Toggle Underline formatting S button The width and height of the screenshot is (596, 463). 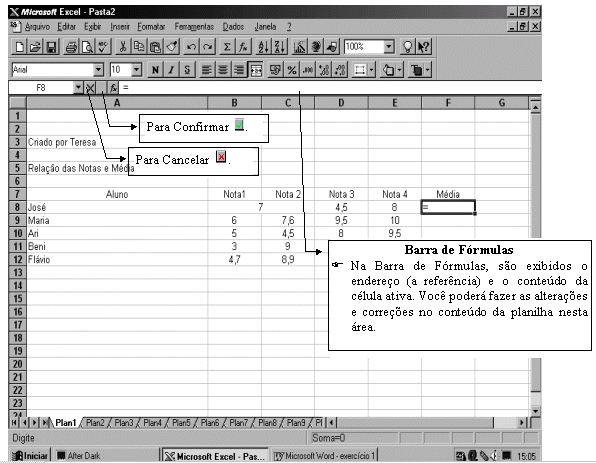click(x=187, y=70)
